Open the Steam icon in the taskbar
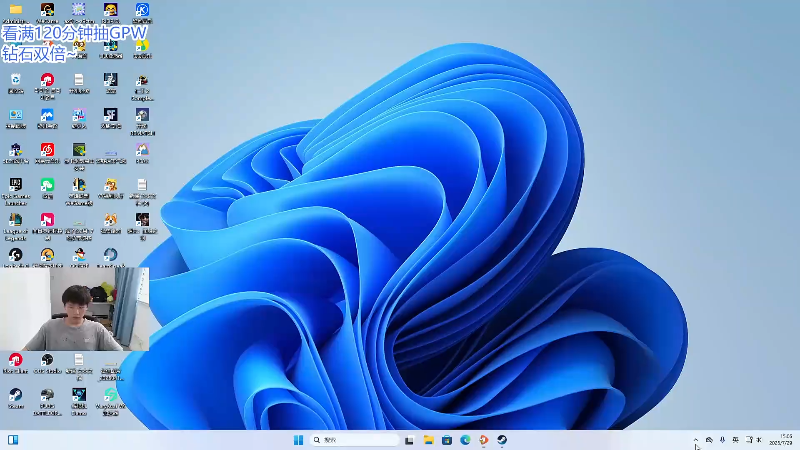This screenshot has height=450, width=800. coord(502,440)
